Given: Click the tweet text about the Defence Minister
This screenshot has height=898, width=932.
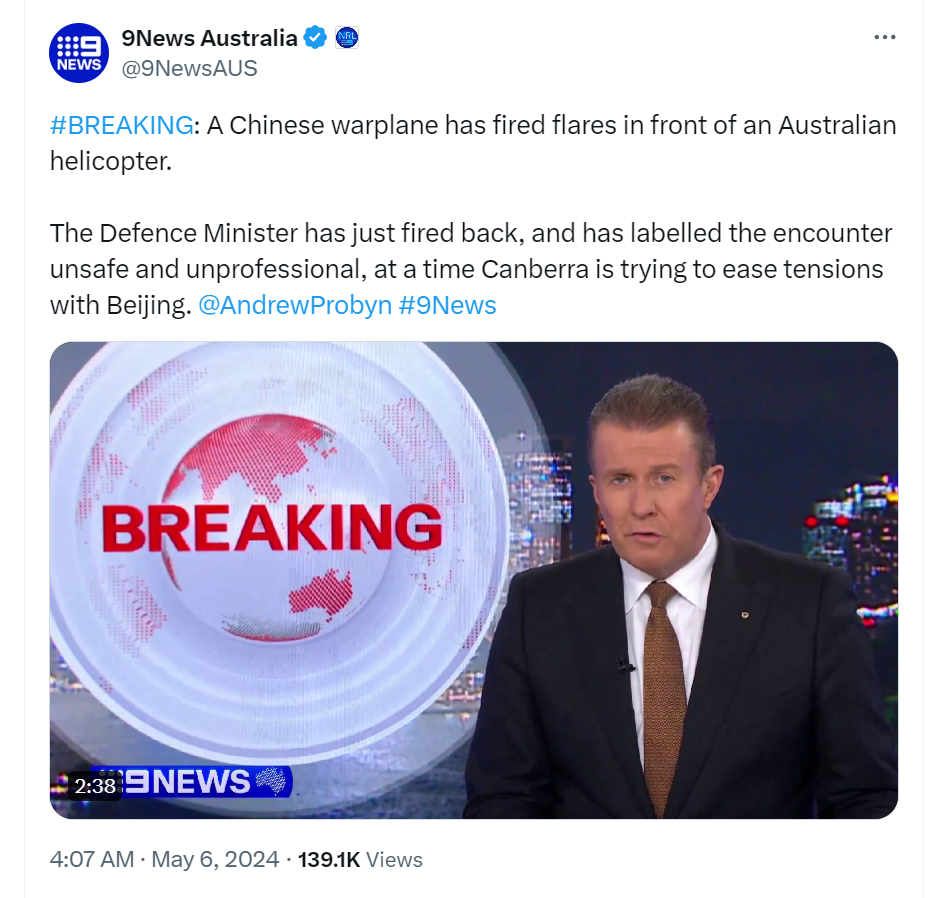Looking at the screenshot, I should coord(471,269).
